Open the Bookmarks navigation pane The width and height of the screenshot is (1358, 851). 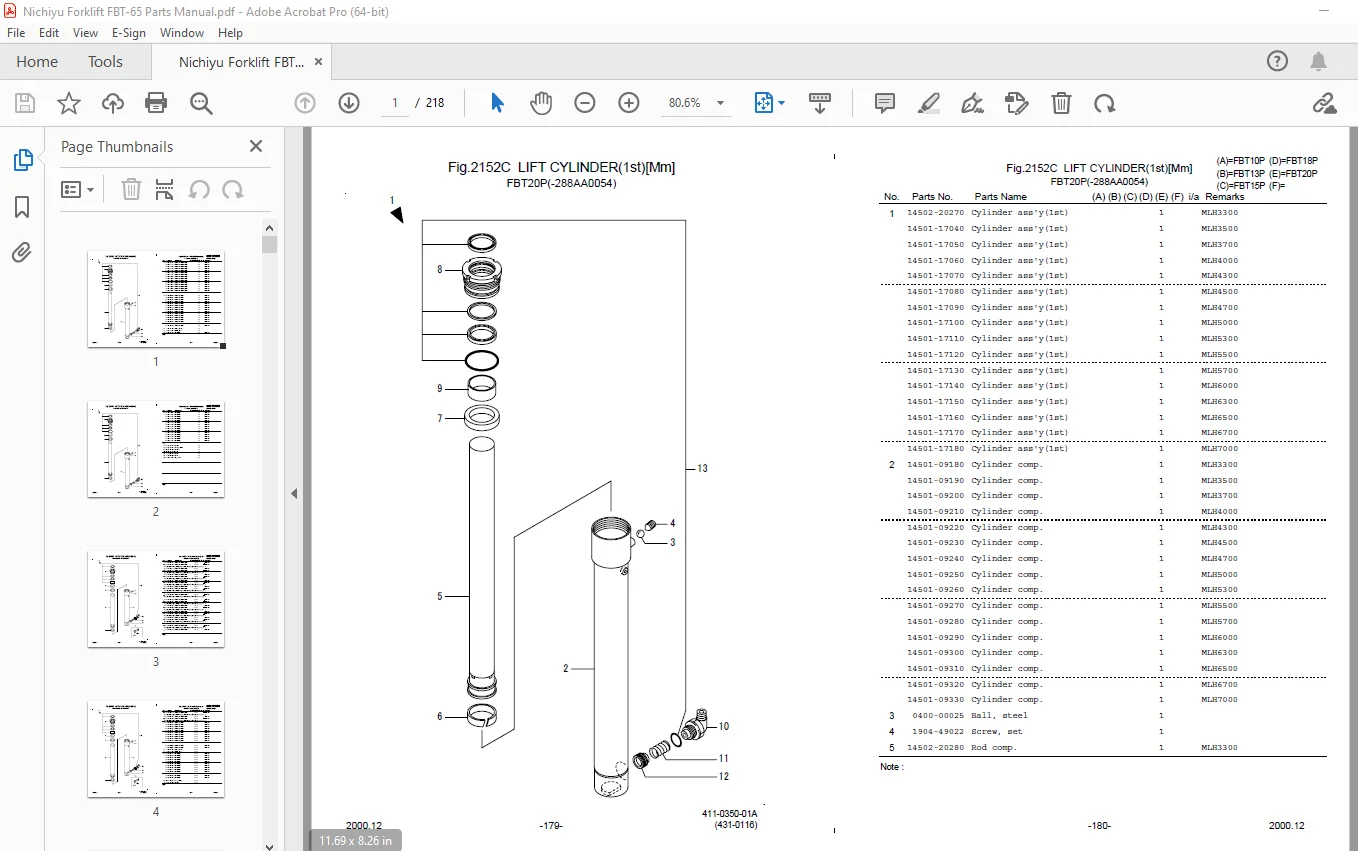(22, 207)
